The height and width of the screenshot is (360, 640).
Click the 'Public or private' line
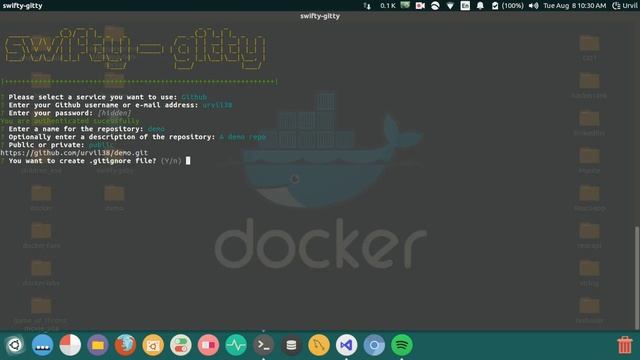[x=57, y=145]
